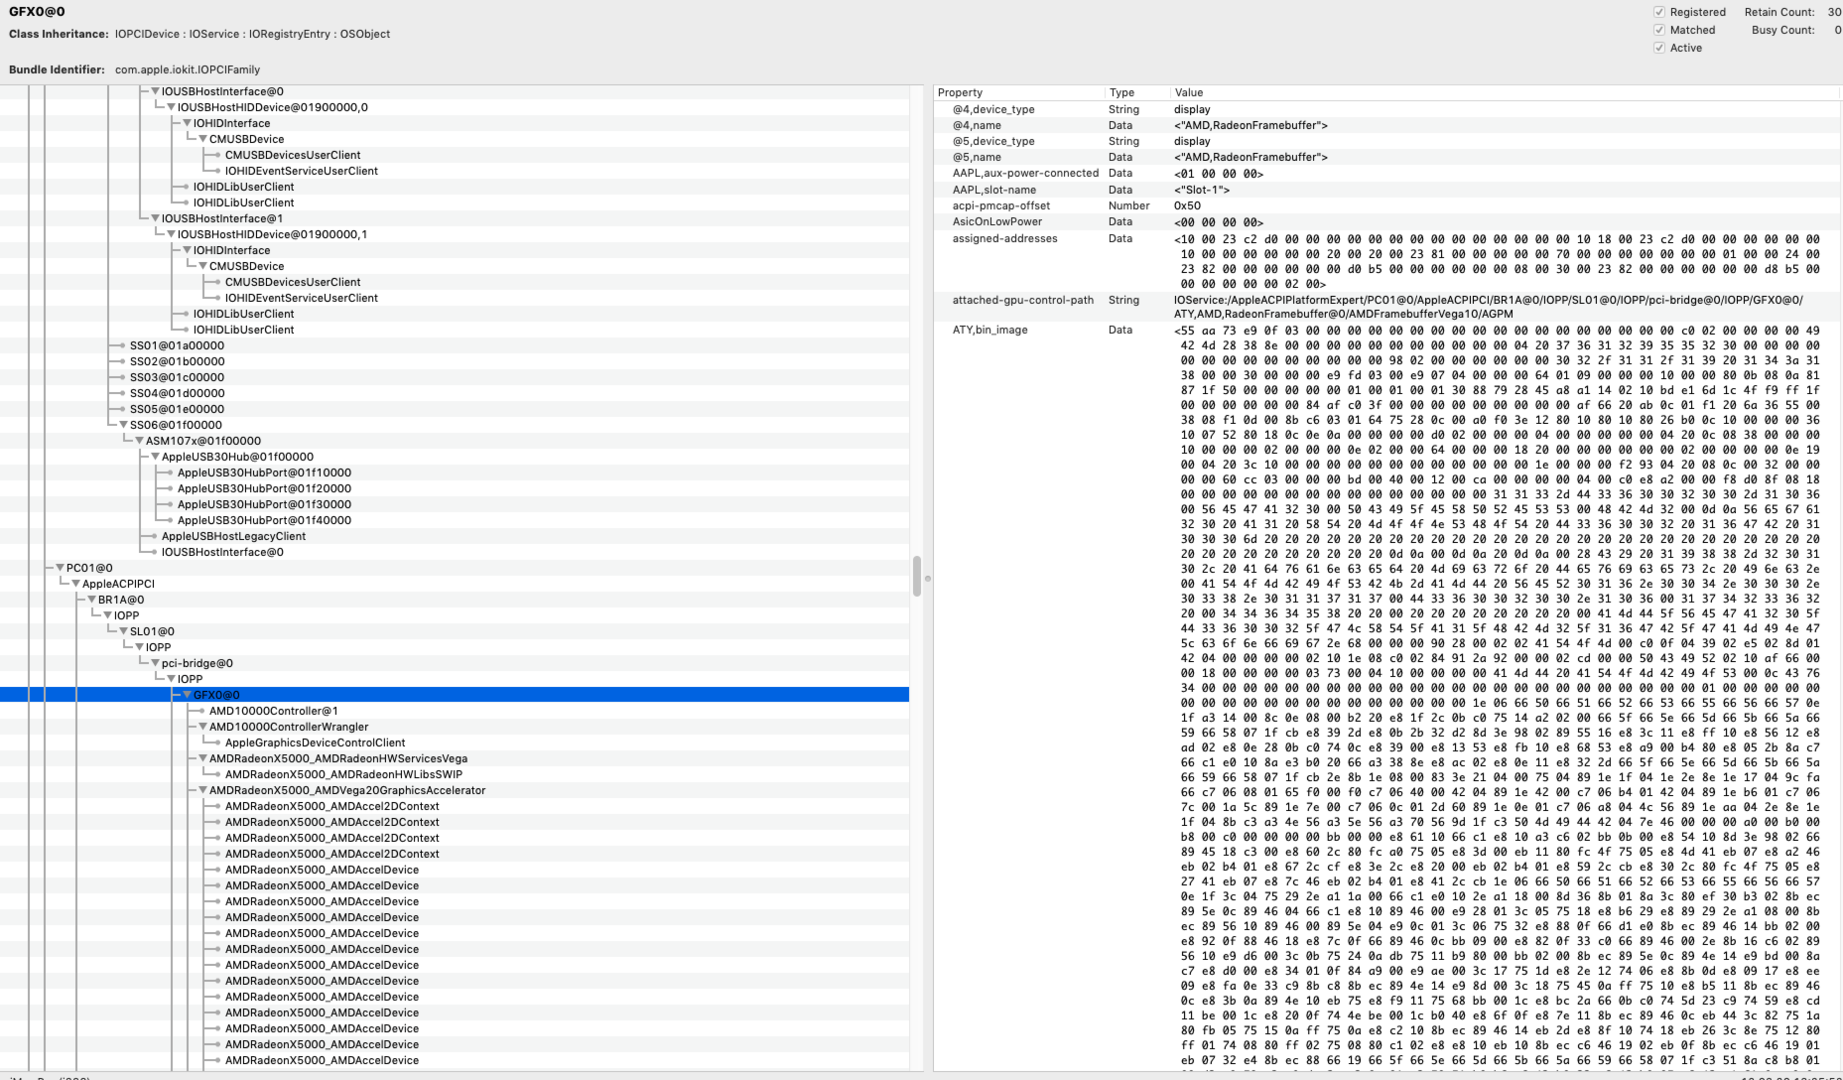Screen dimensions: 1843x1080
Task: Select the SS05@01e00000 entry
Action: (x=177, y=409)
